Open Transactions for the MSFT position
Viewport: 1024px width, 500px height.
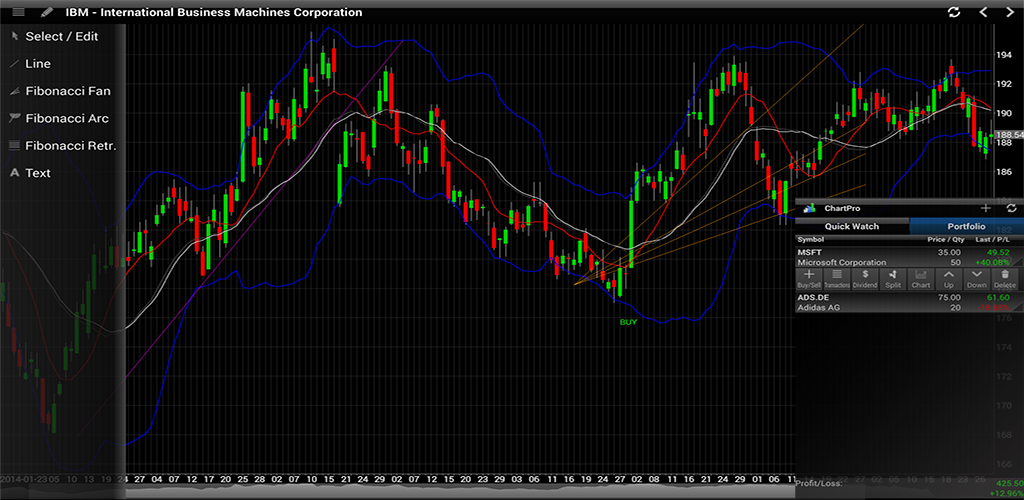point(837,278)
